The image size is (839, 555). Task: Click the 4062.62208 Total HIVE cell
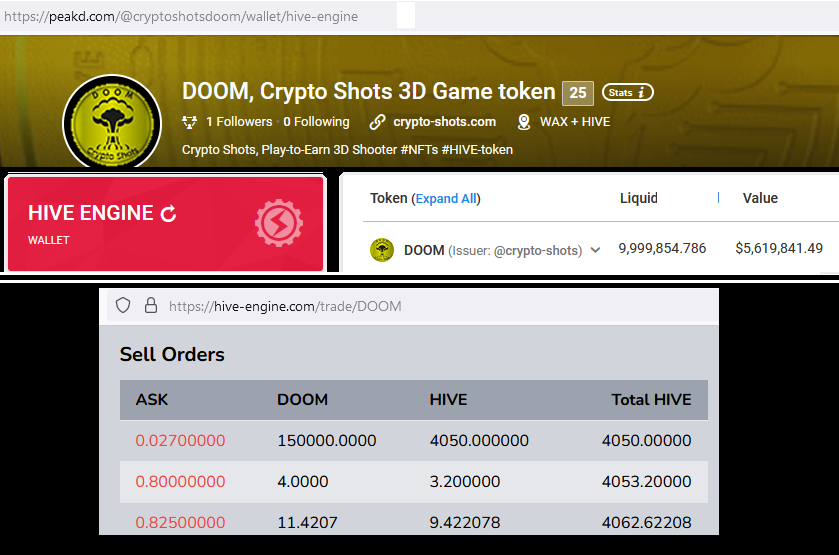646,522
